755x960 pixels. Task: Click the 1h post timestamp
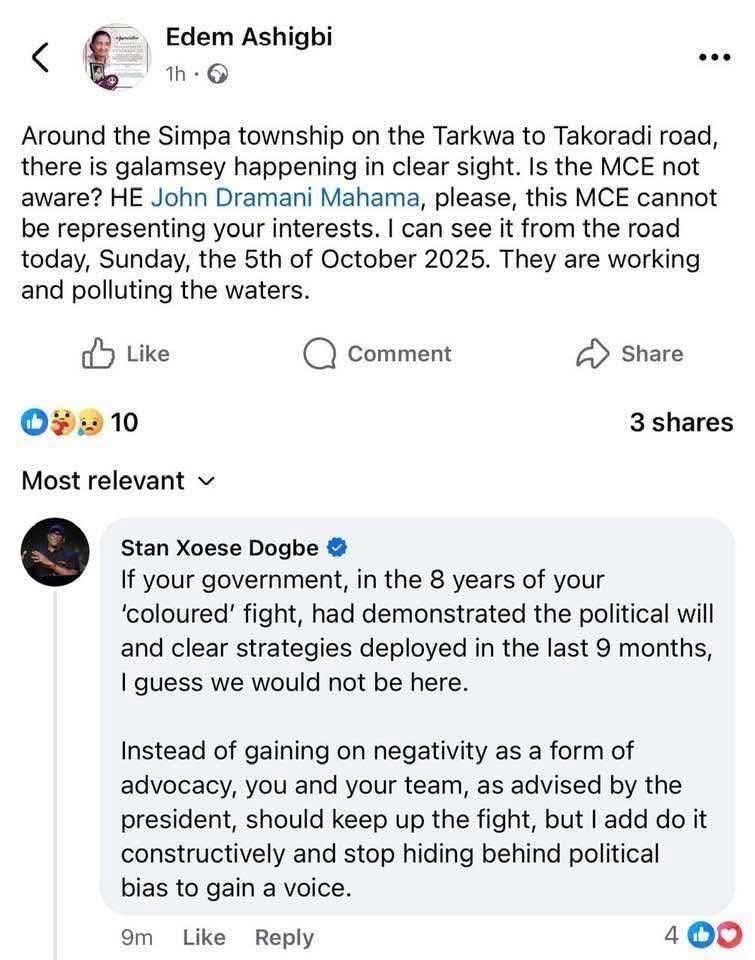pyautogui.click(x=176, y=74)
